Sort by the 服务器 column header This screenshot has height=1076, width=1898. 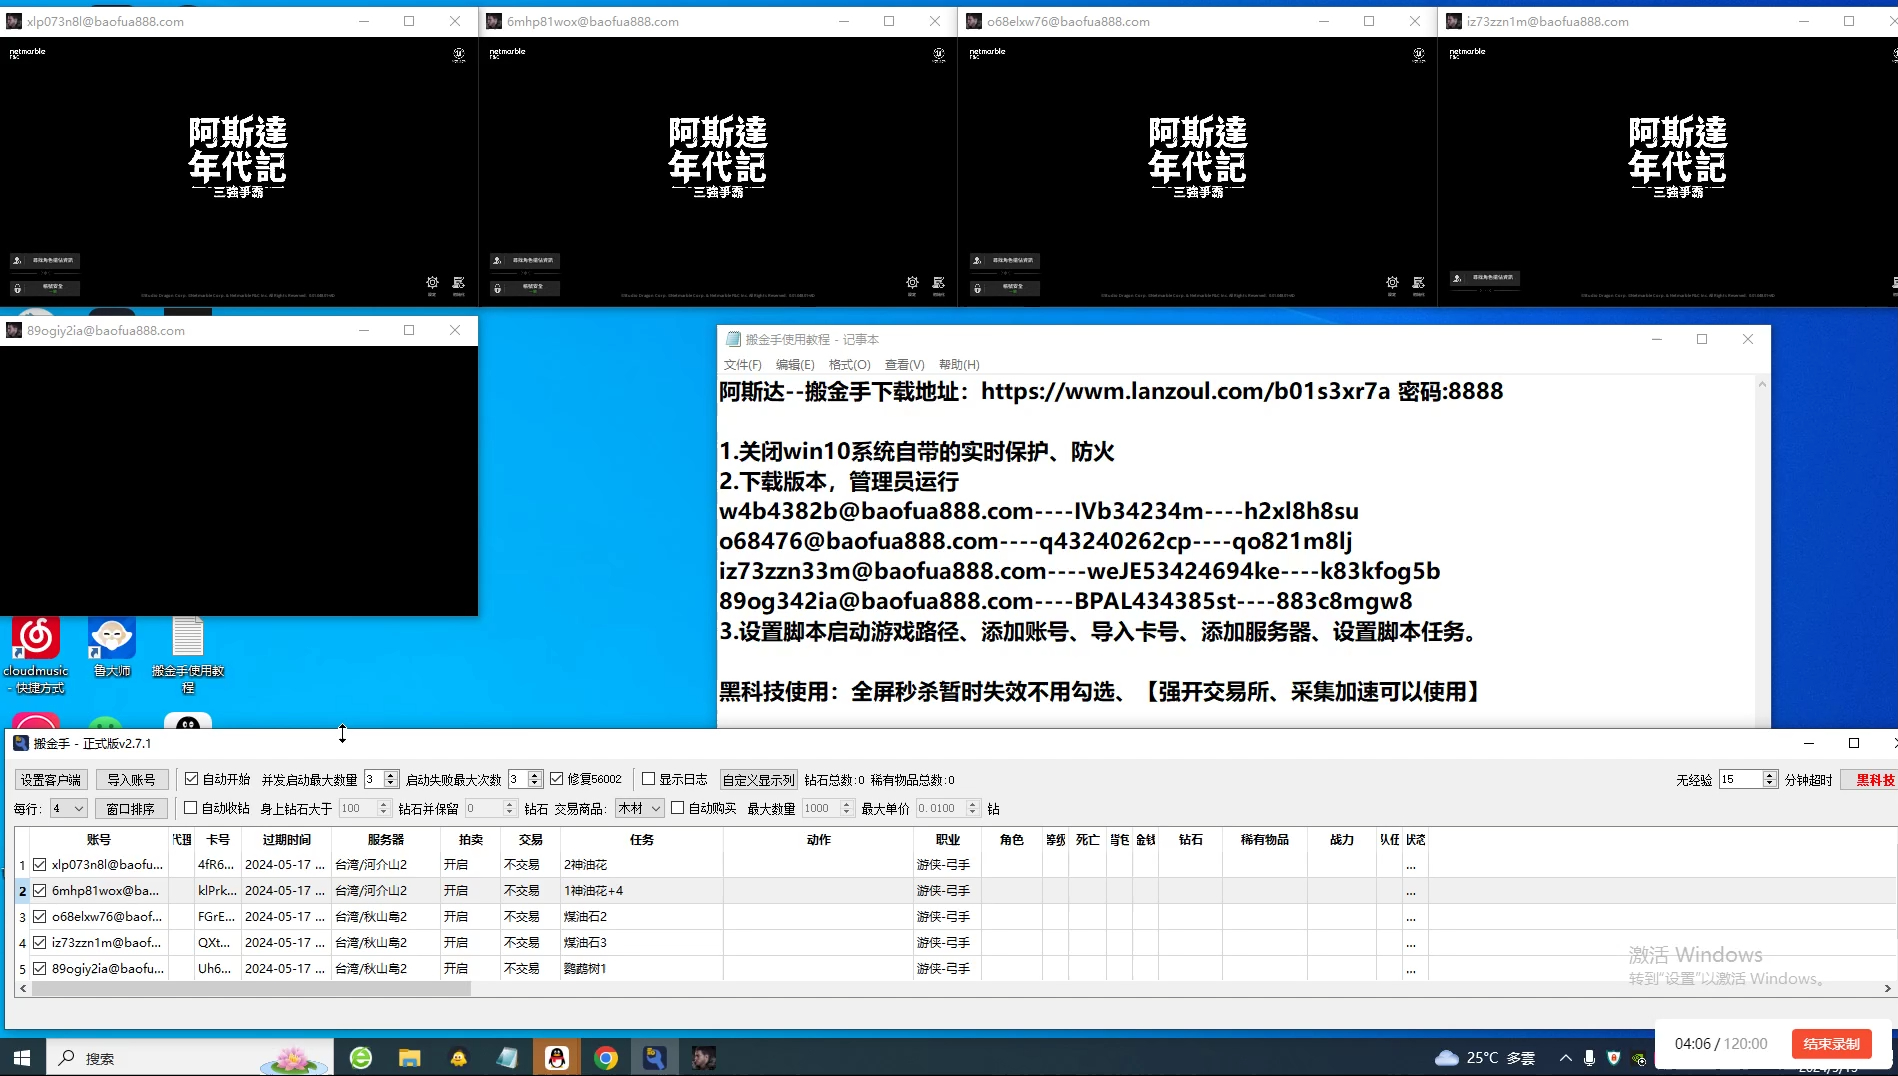click(x=385, y=840)
